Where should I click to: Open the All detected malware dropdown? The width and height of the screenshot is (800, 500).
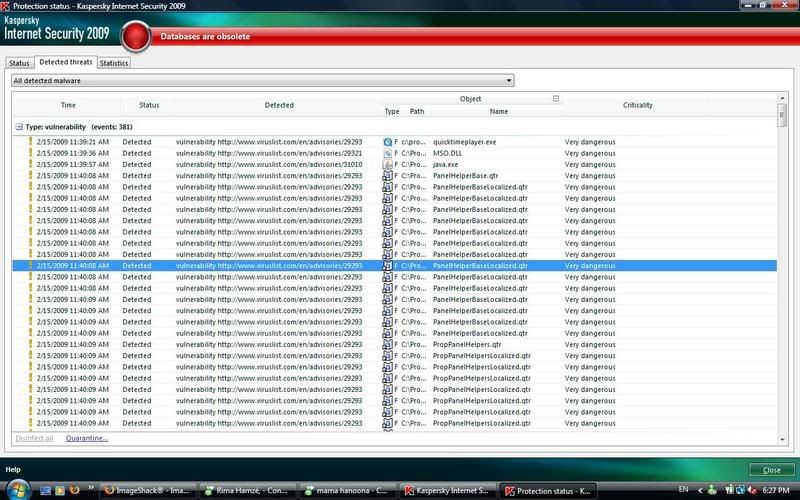pyautogui.click(x=263, y=80)
